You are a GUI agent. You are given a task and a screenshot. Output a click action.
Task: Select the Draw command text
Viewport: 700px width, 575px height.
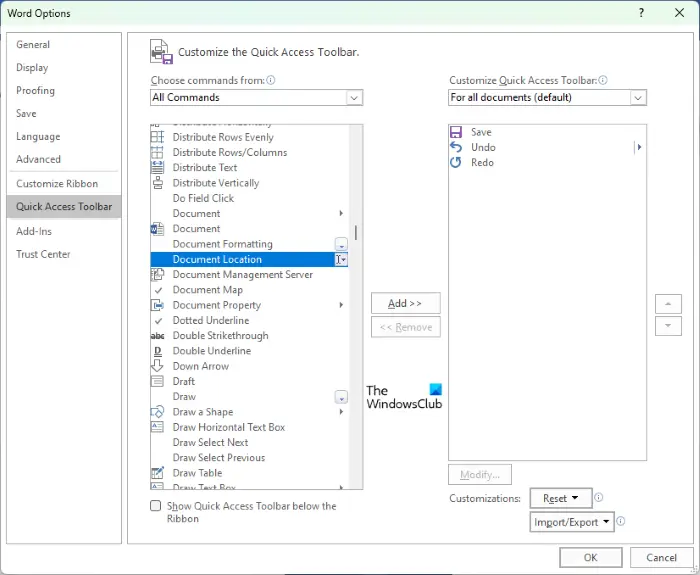pos(184,396)
